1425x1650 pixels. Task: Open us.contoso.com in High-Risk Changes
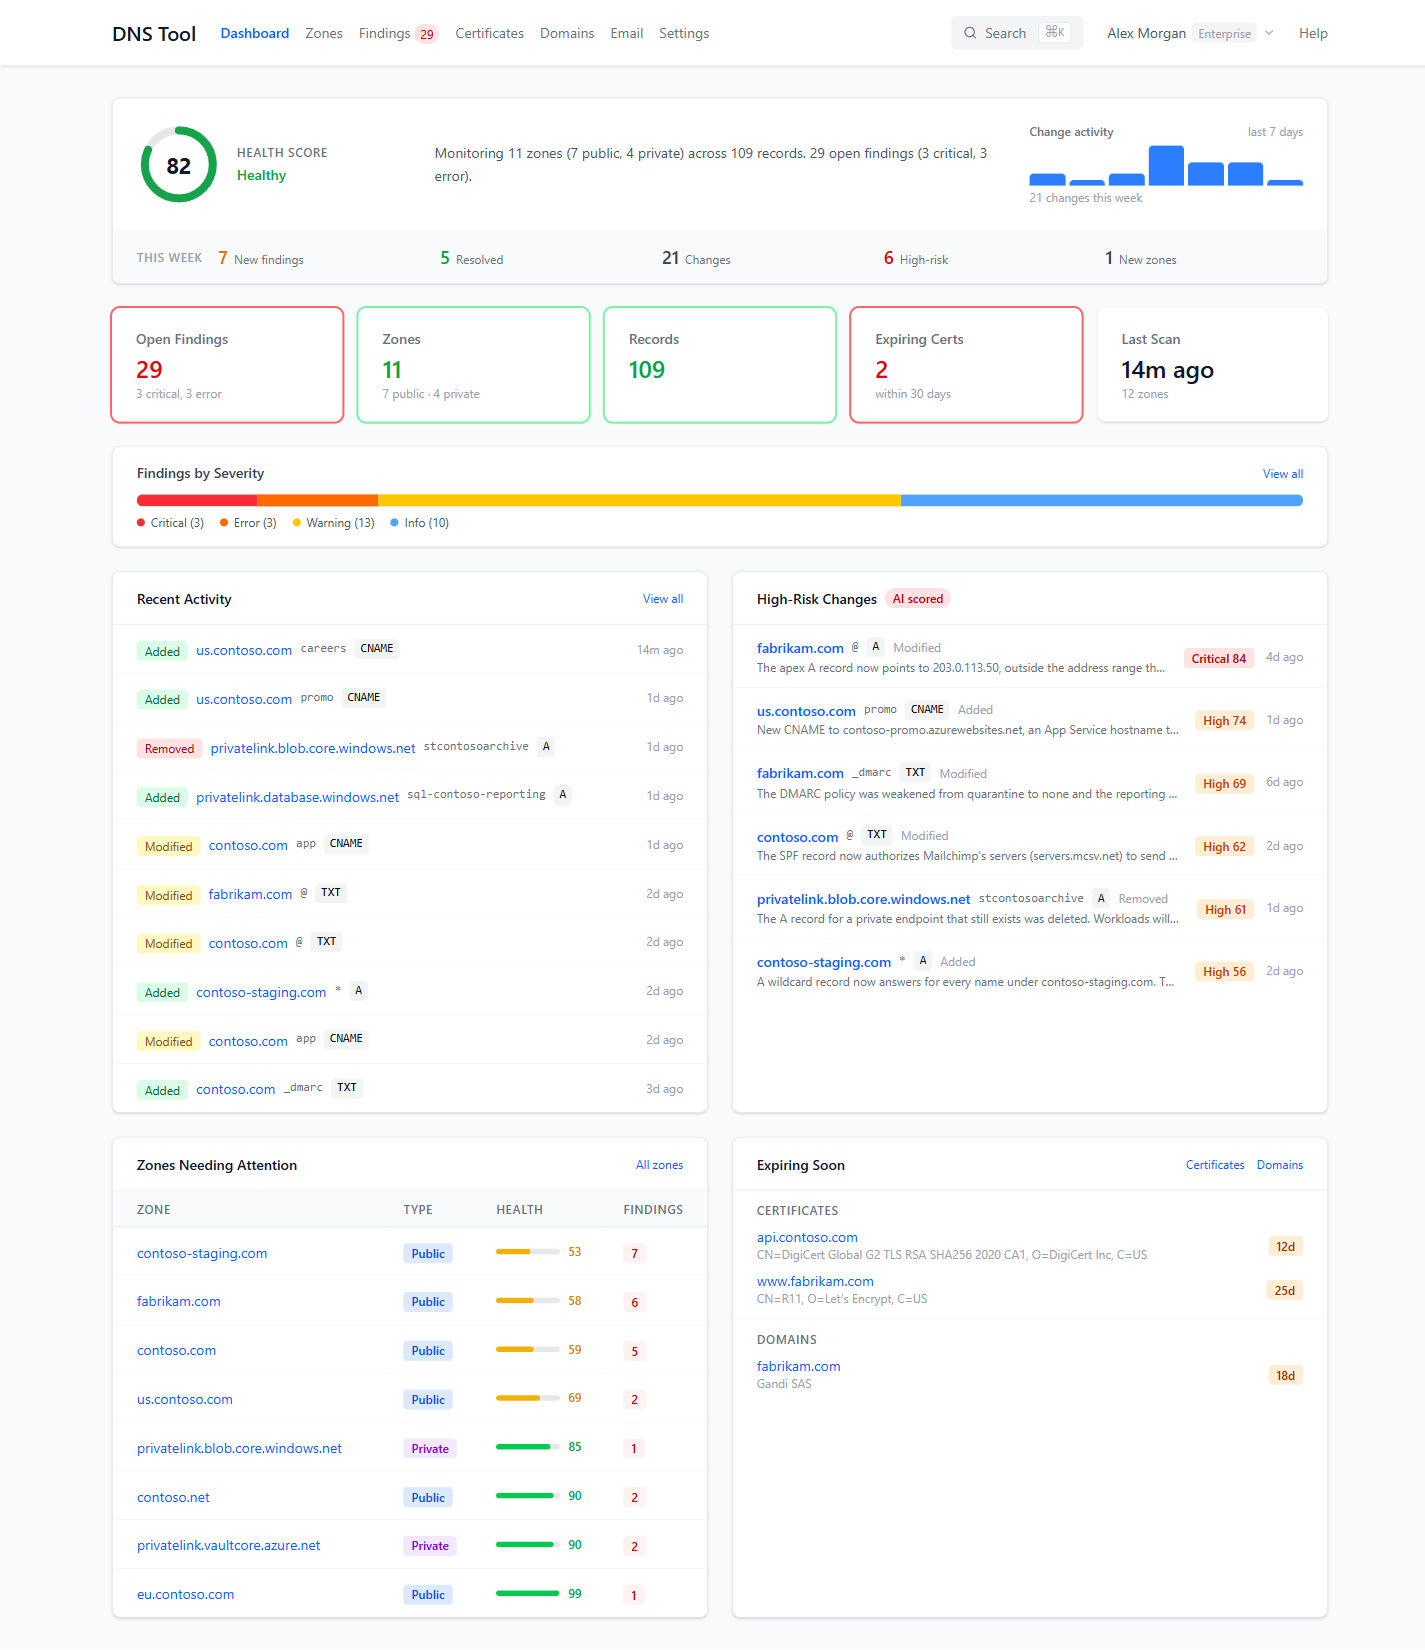[x=806, y=711]
